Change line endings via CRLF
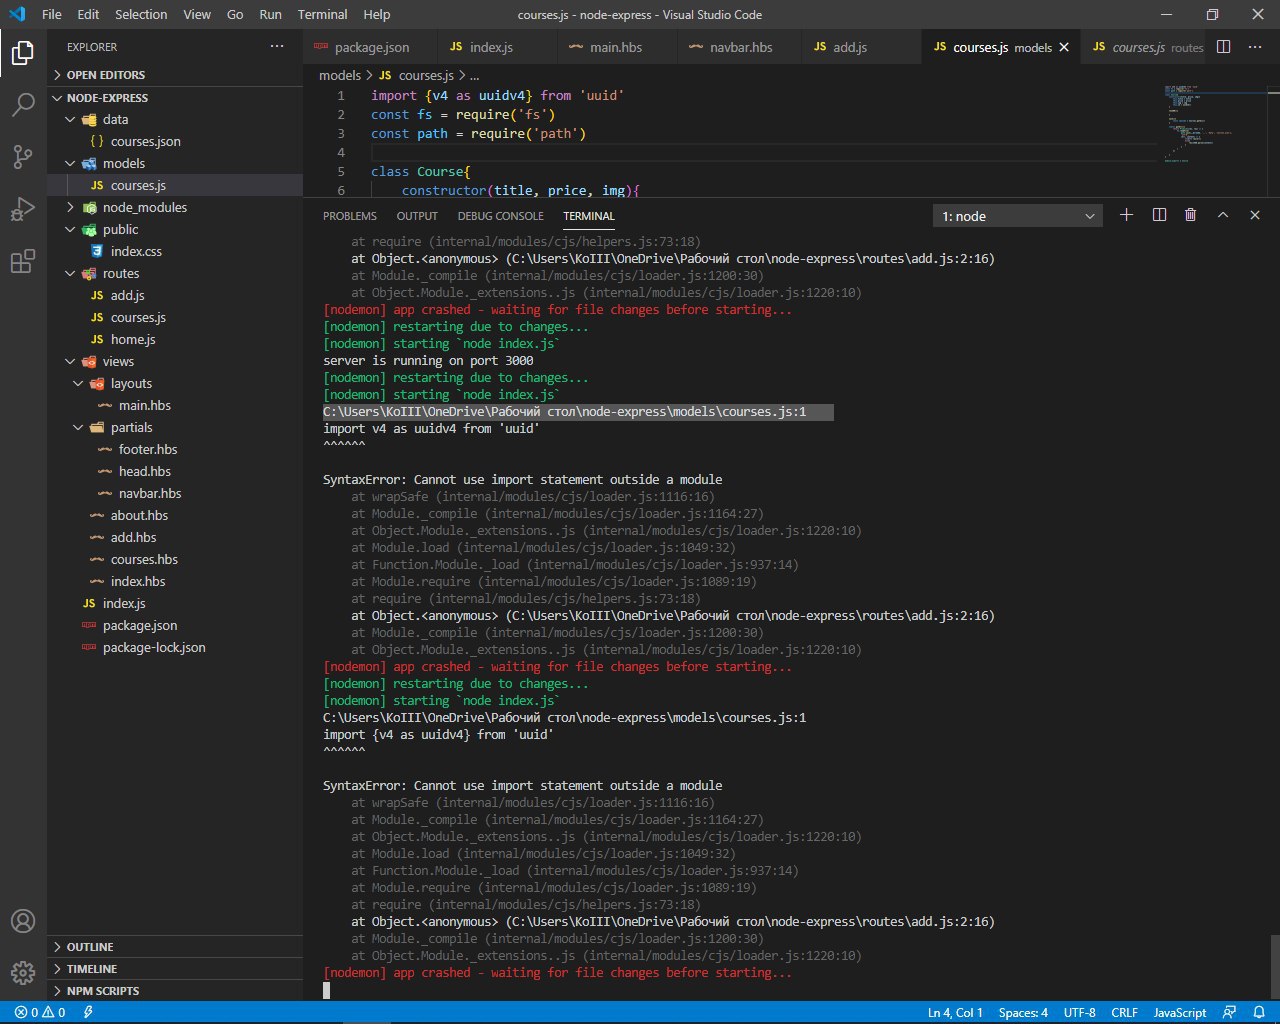Viewport: 1280px width, 1024px height. click(x=1125, y=1012)
